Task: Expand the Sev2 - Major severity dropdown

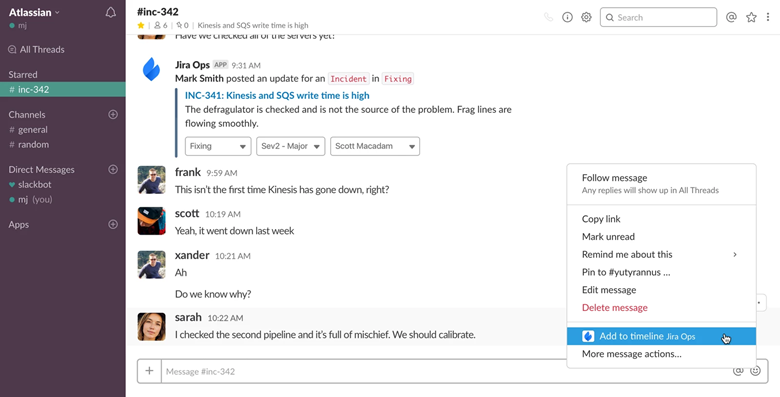Action: (x=291, y=146)
